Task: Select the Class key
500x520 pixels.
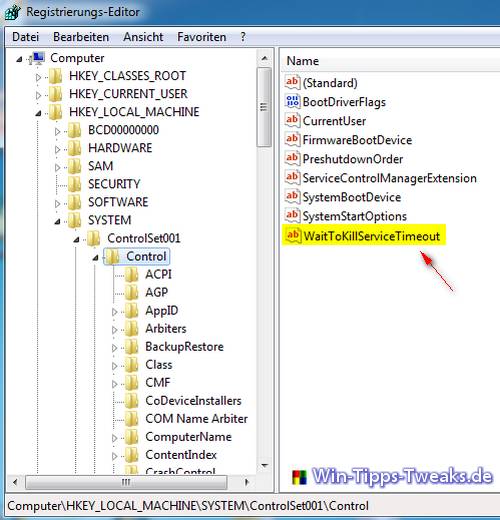Action: (x=159, y=365)
